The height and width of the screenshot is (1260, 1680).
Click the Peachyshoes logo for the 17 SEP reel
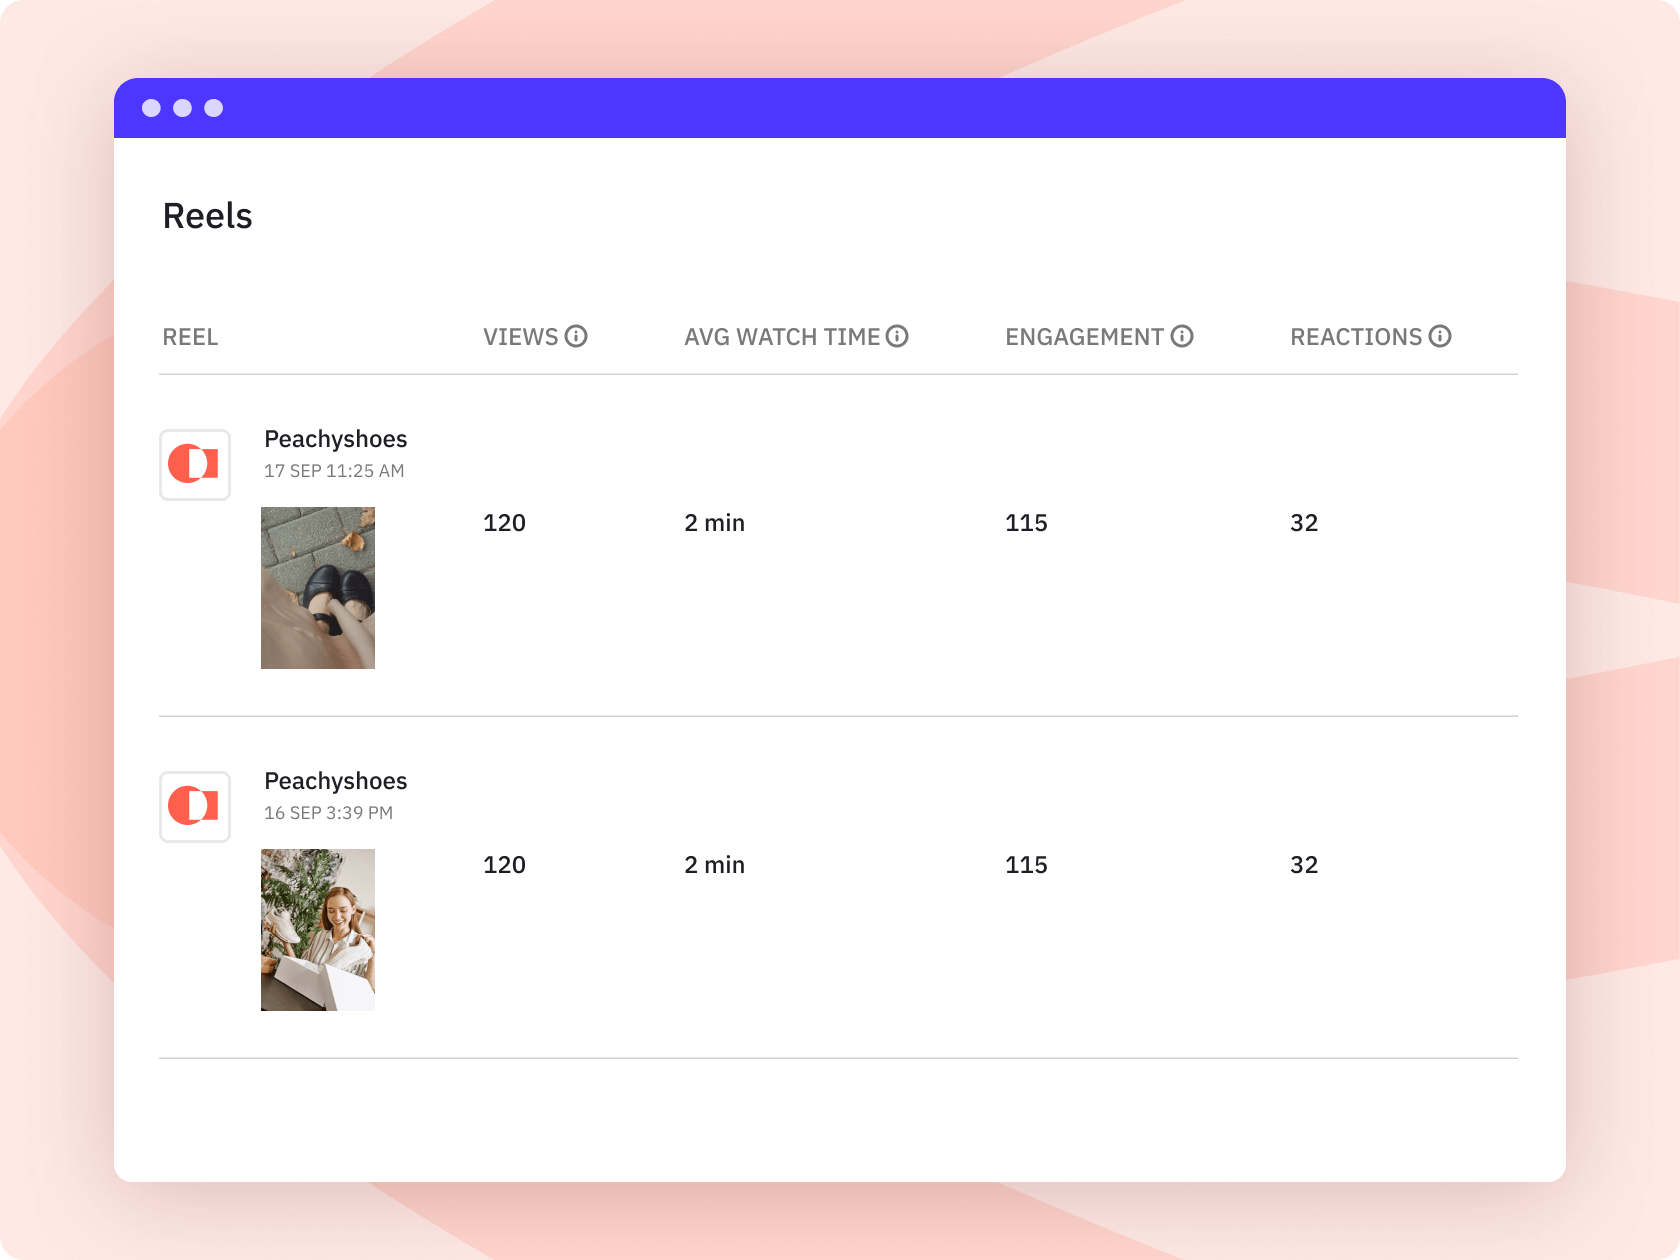pyautogui.click(x=195, y=465)
